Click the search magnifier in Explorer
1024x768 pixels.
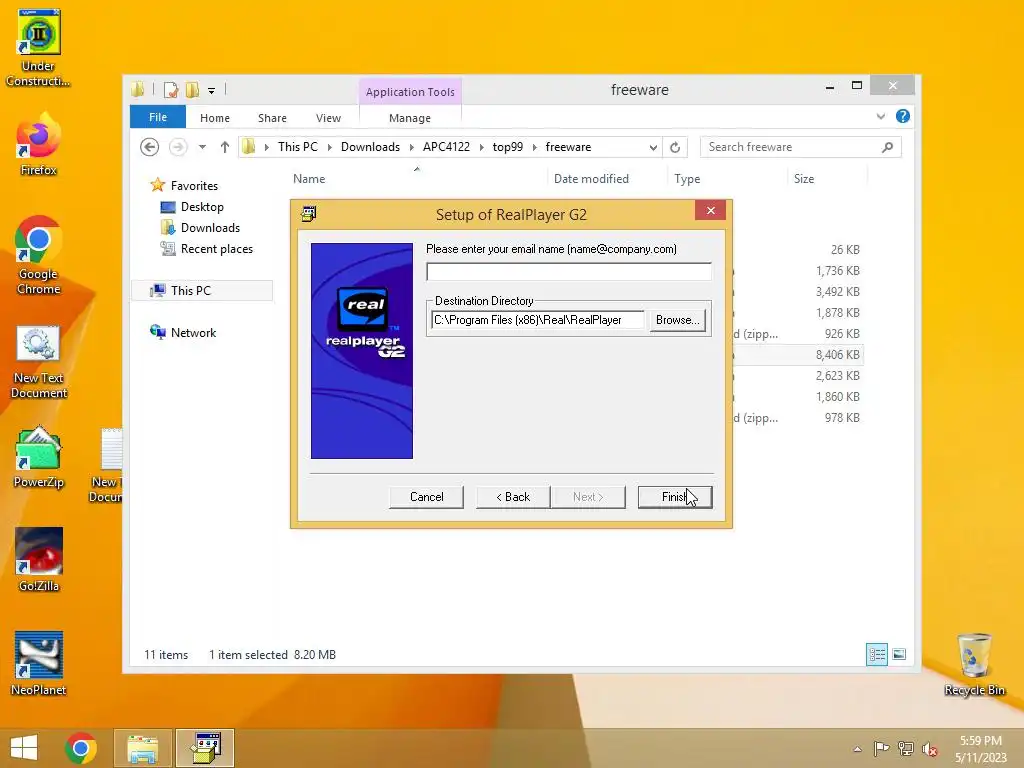click(x=887, y=147)
